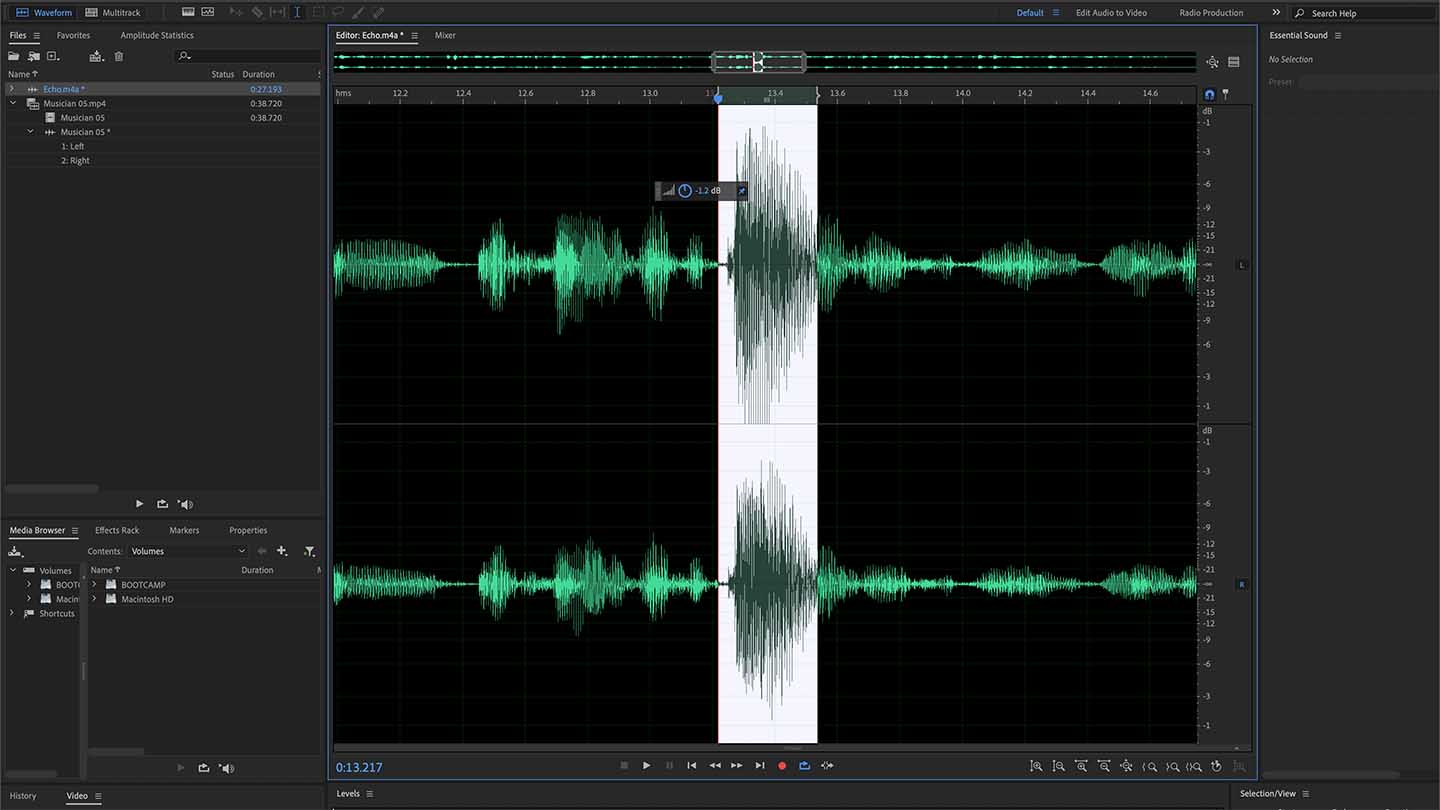The height and width of the screenshot is (810, 1440).
Task: Click Zoom In Amplitude icon
Action: click(x=1036, y=766)
